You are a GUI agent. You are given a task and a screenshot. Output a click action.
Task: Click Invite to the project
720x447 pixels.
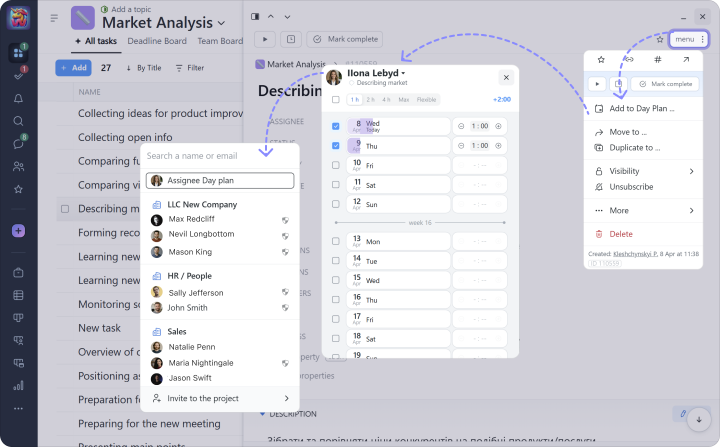pos(195,398)
